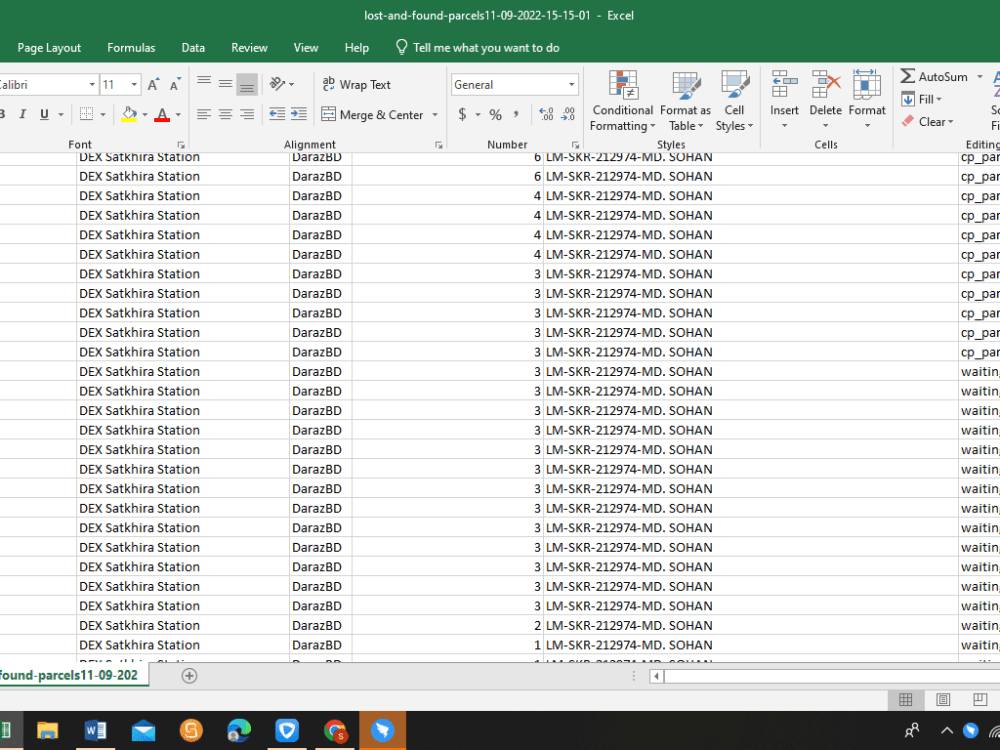Toggle underline formatting
The height and width of the screenshot is (750, 1000).
pyautogui.click(x=44, y=114)
